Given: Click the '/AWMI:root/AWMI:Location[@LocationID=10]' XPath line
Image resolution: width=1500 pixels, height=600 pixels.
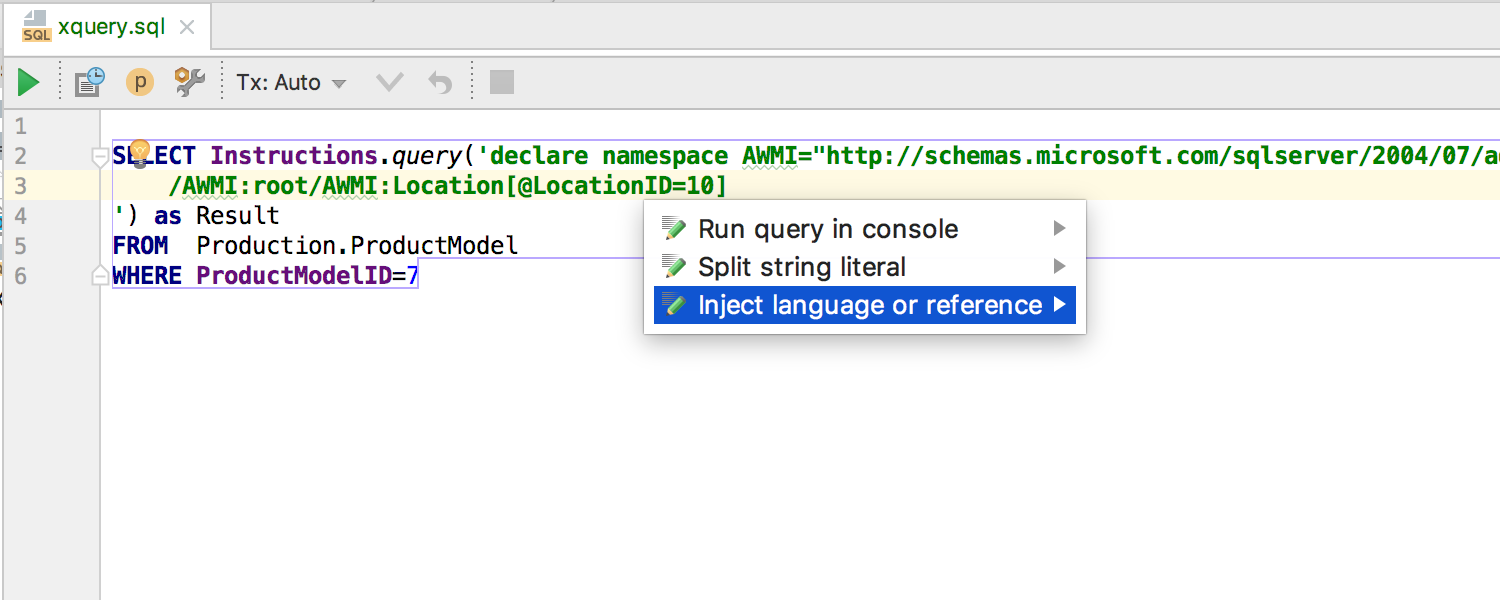Looking at the screenshot, I should pyautogui.click(x=447, y=186).
